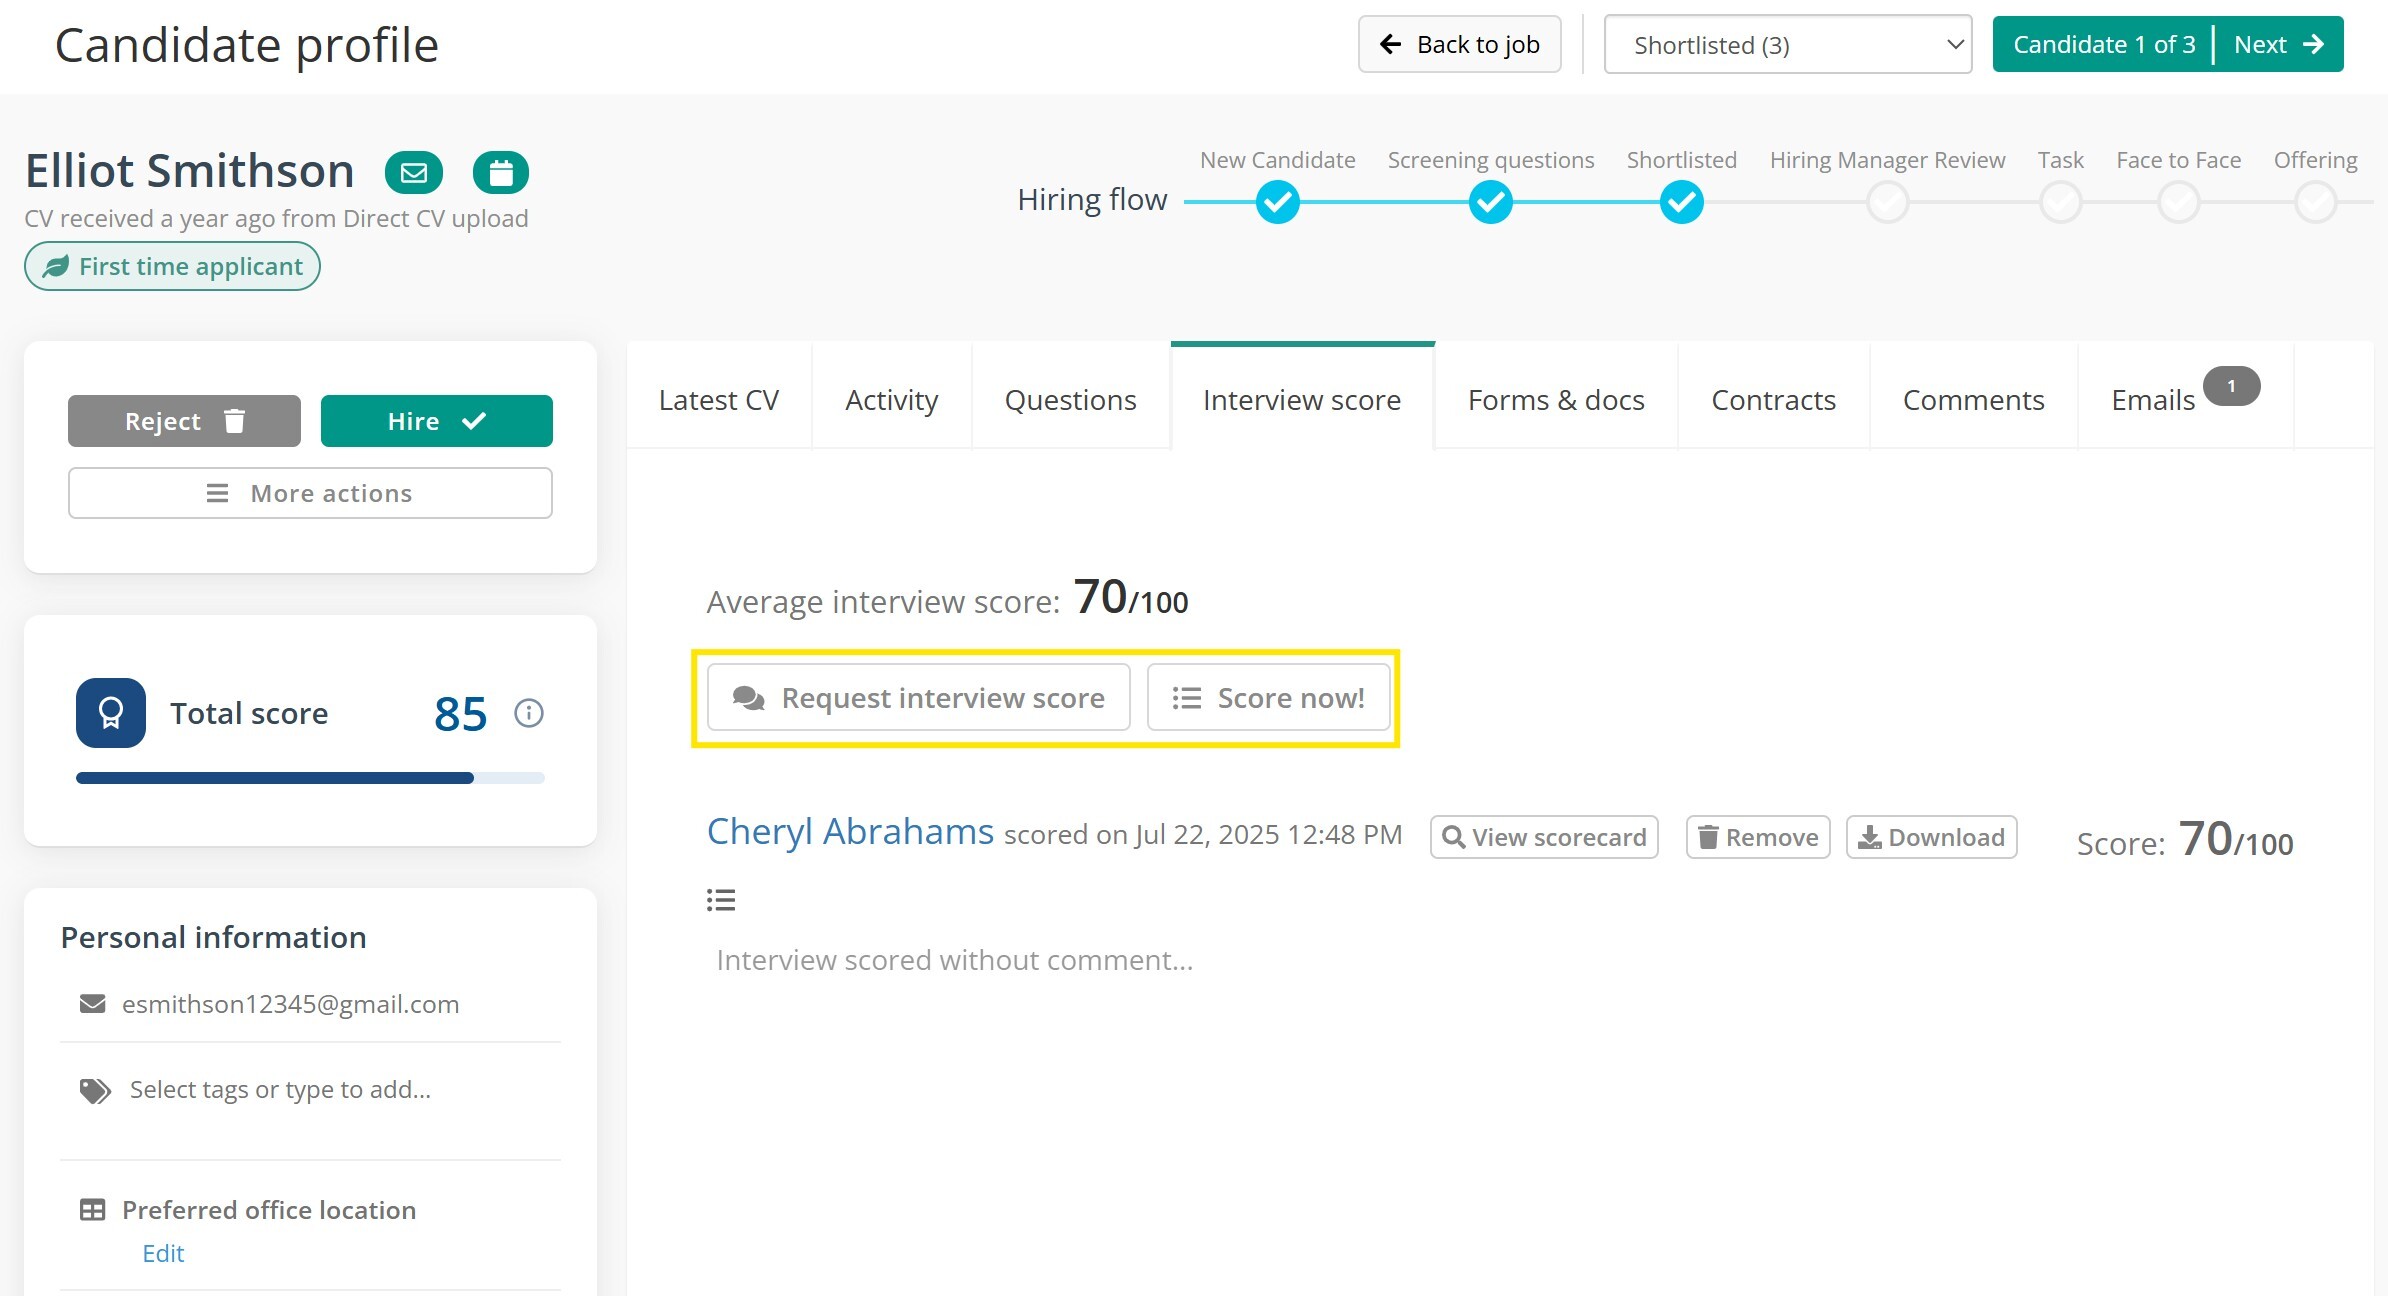Toggle the New Candidate stage checkmark
The height and width of the screenshot is (1296, 2388).
coord(1278,202)
